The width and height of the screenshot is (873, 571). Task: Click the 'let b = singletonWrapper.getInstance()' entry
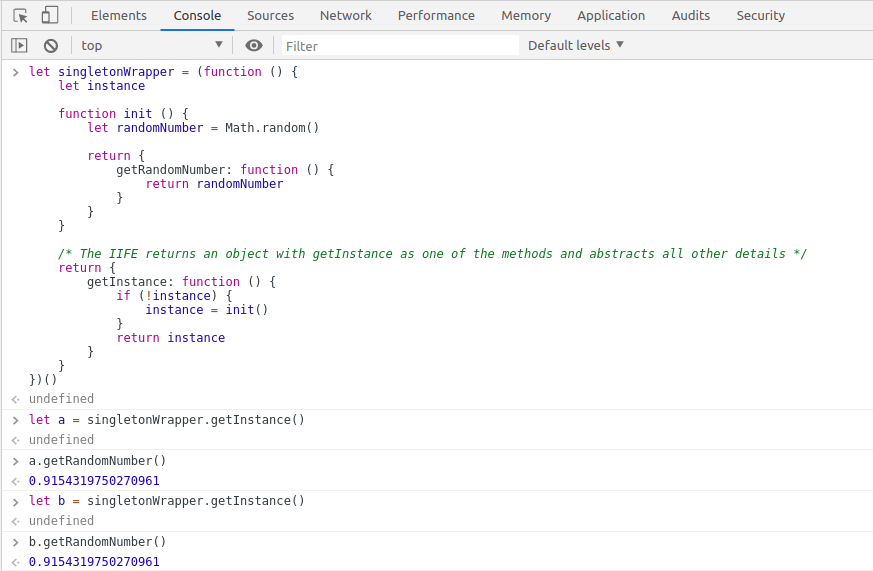tap(166, 501)
